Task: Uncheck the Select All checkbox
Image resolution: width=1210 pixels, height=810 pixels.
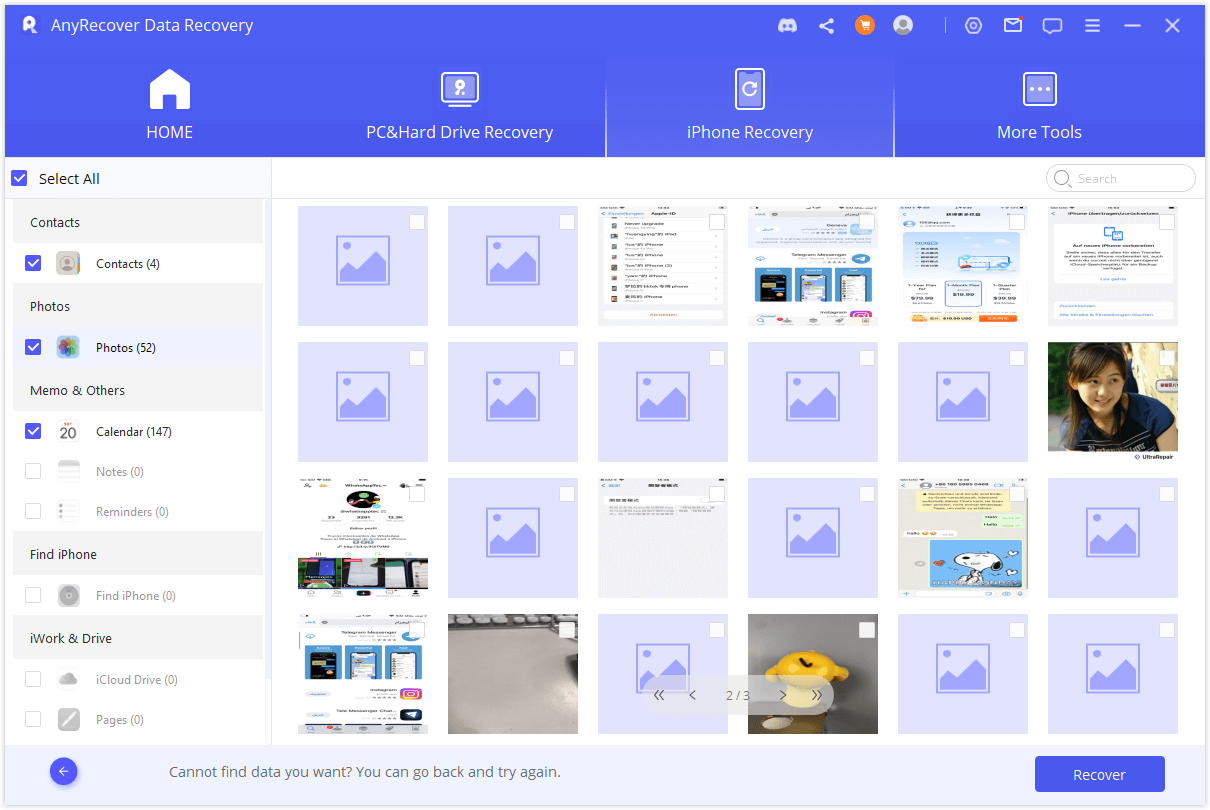Action: [x=19, y=179]
